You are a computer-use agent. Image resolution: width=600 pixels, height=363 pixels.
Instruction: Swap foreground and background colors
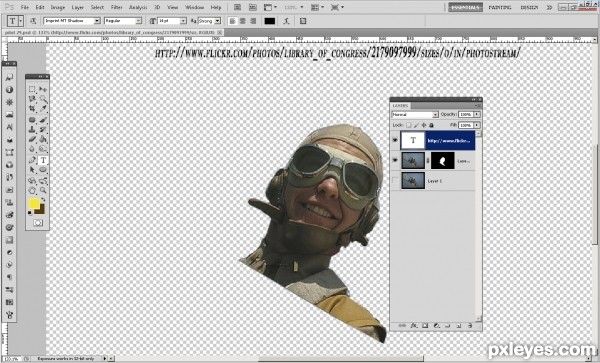(x=43, y=200)
